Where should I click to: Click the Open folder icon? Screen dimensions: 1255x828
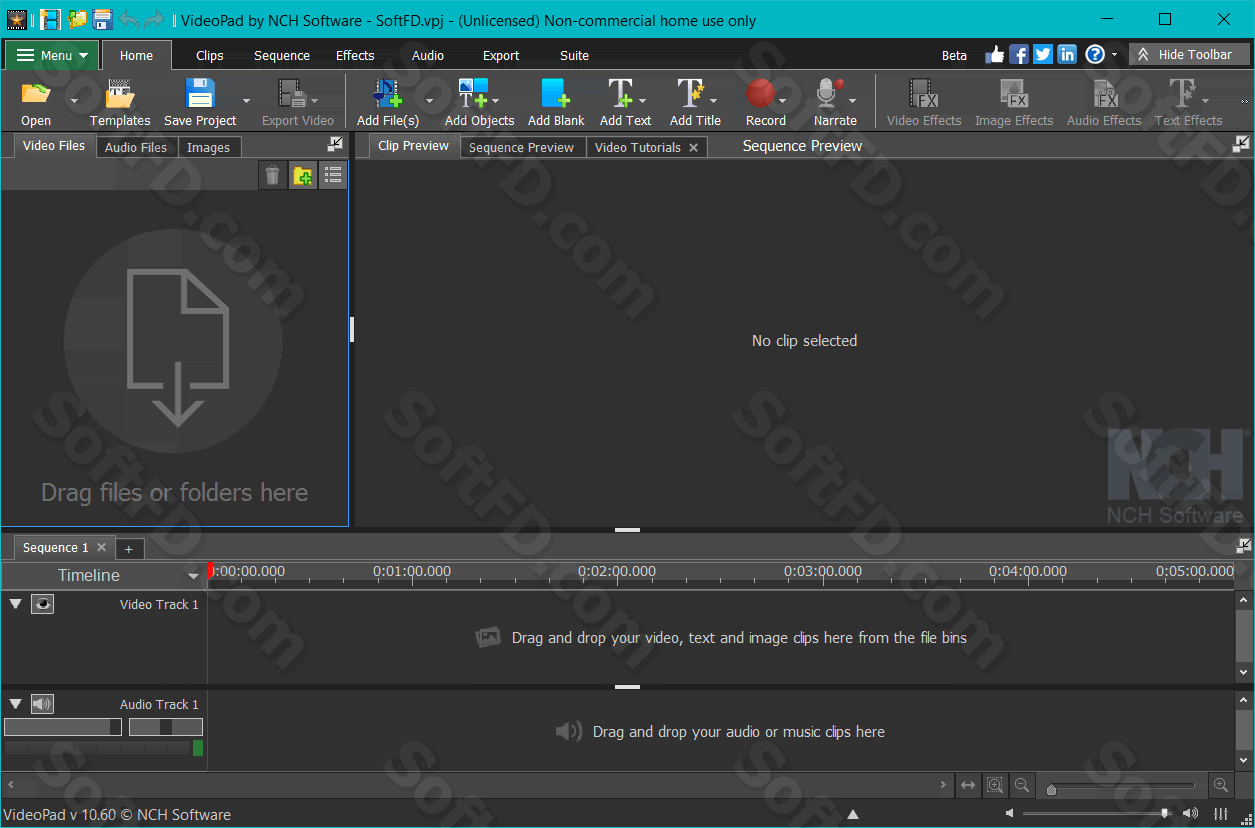click(36, 94)
